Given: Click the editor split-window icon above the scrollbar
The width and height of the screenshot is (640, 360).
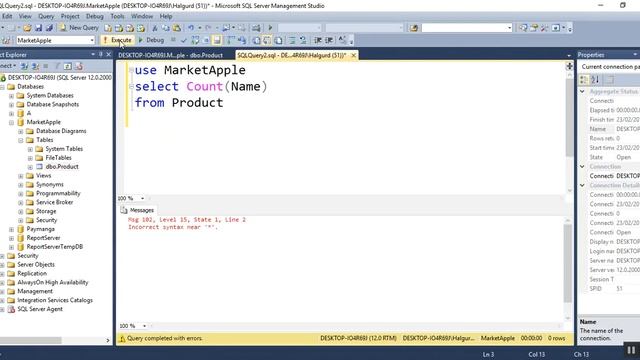Looking at the screenshot, I should click(569, 66).
